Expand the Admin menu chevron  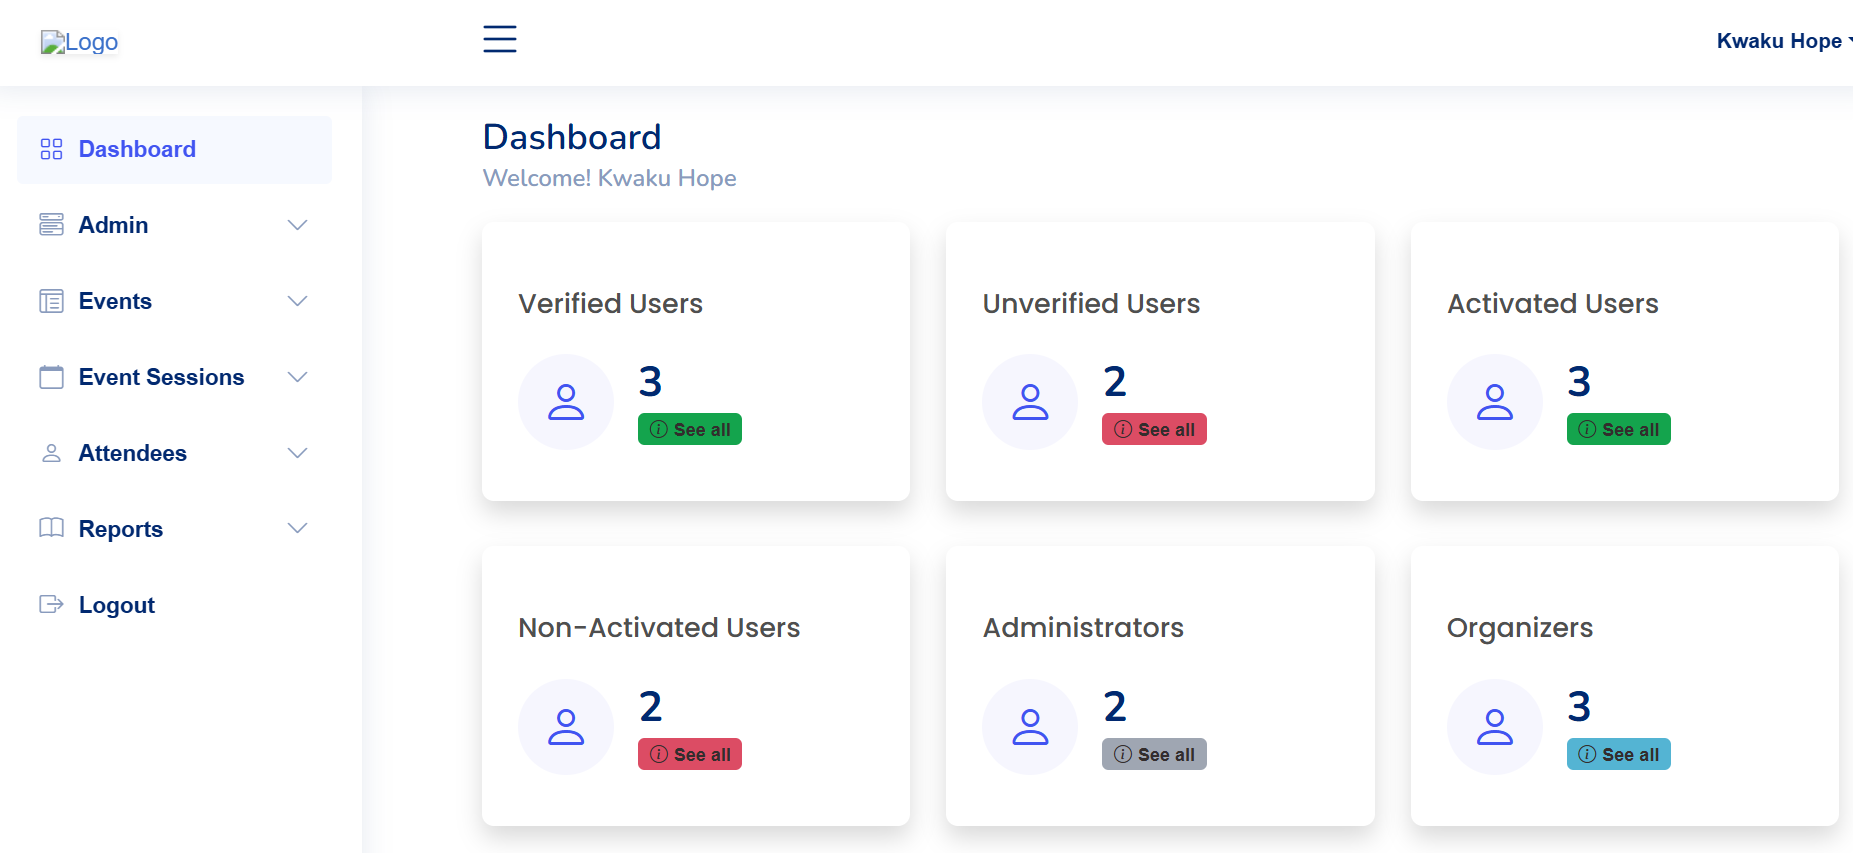(297, 225)
